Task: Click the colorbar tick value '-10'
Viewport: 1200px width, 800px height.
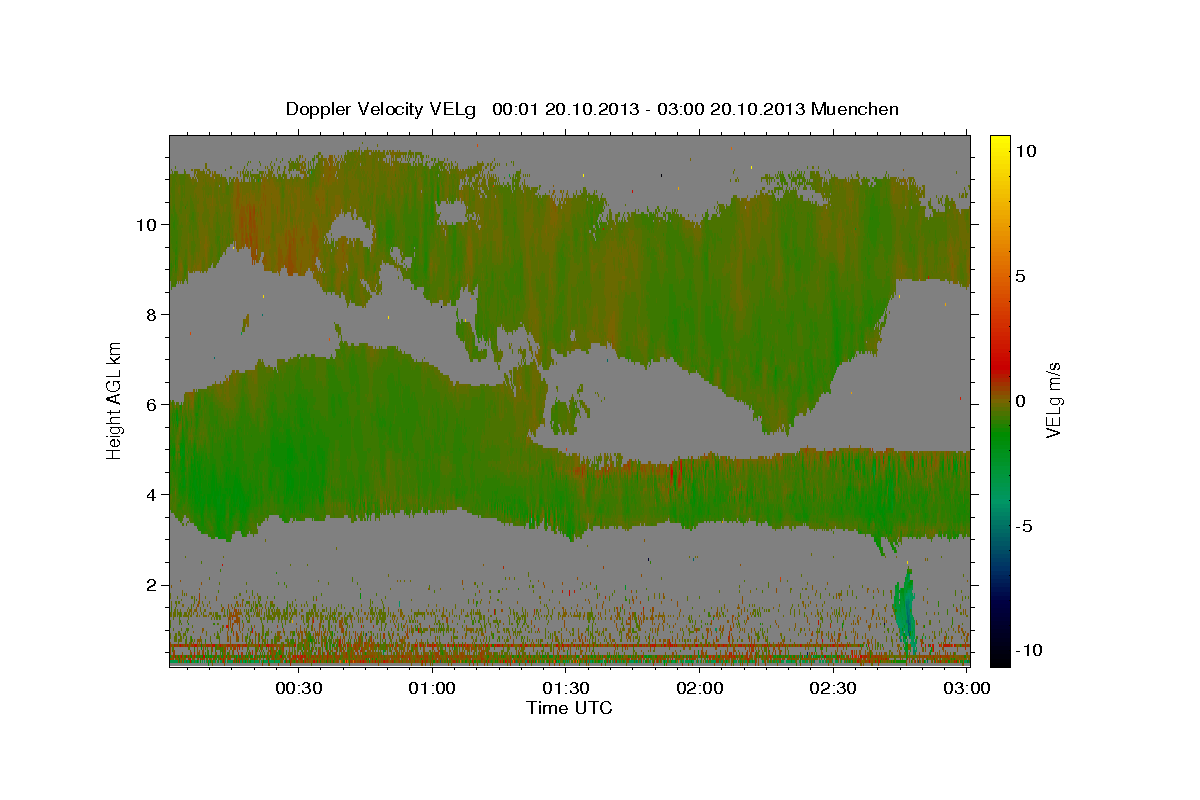Action: pos(1027,650)
